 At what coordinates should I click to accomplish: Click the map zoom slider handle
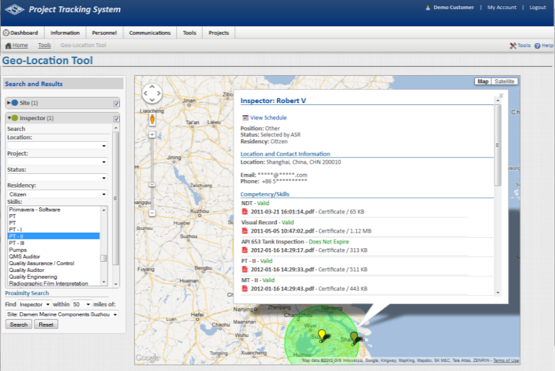click(152, 185)
